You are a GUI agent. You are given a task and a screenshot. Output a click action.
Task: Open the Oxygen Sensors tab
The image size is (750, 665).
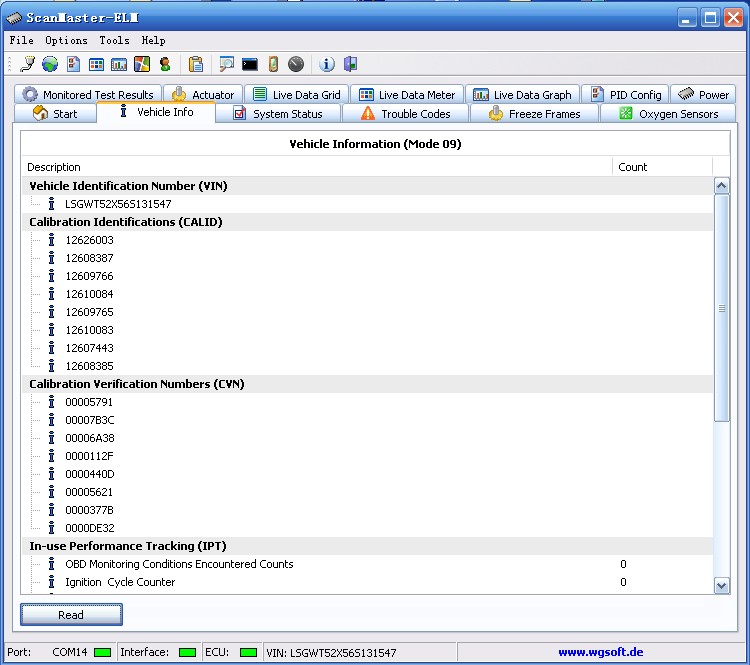[x=668, y=114]
